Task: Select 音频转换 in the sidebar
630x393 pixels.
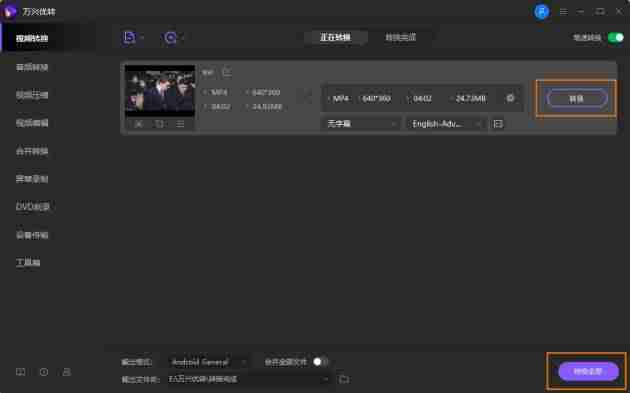Action: (32, 67)
